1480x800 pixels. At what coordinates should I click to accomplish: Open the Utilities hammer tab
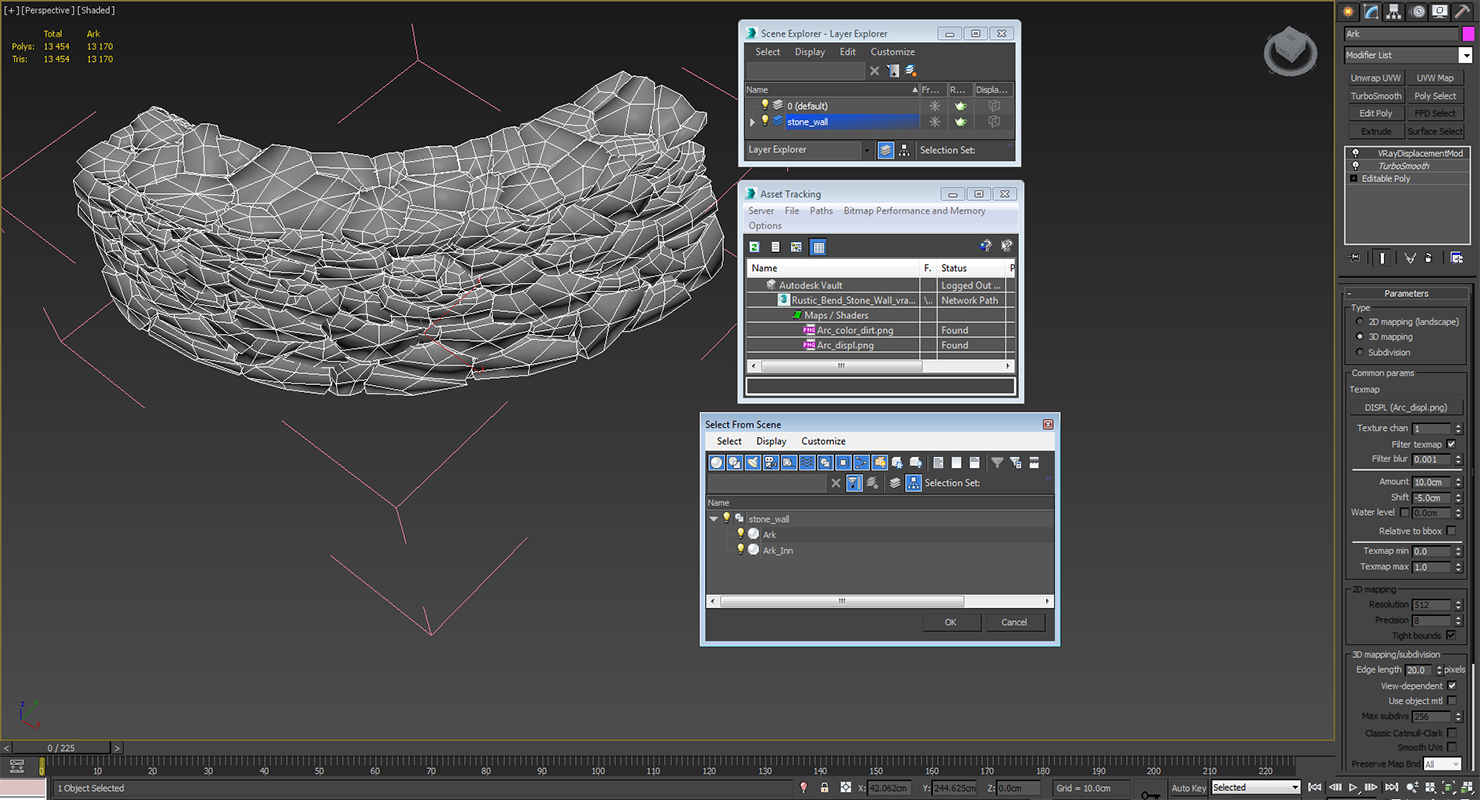pyautogui.click(x=1462, y=12)
